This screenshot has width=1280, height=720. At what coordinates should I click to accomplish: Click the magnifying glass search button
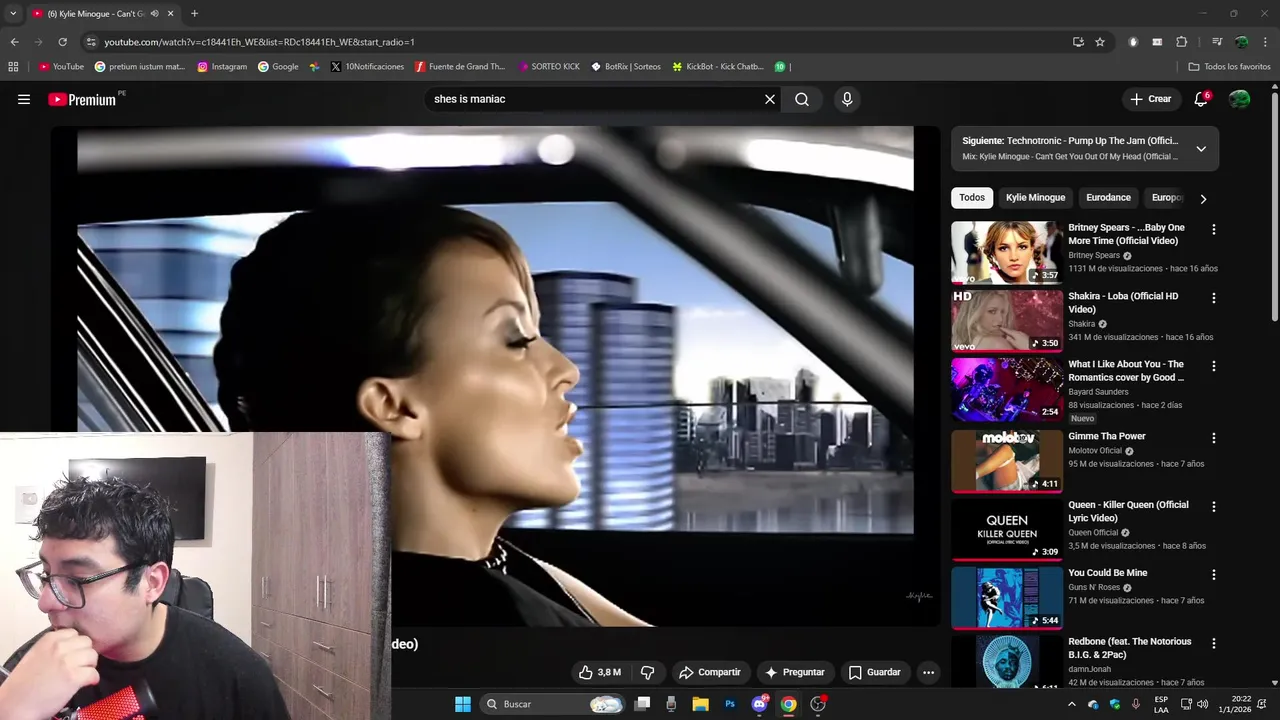point(802,99)
